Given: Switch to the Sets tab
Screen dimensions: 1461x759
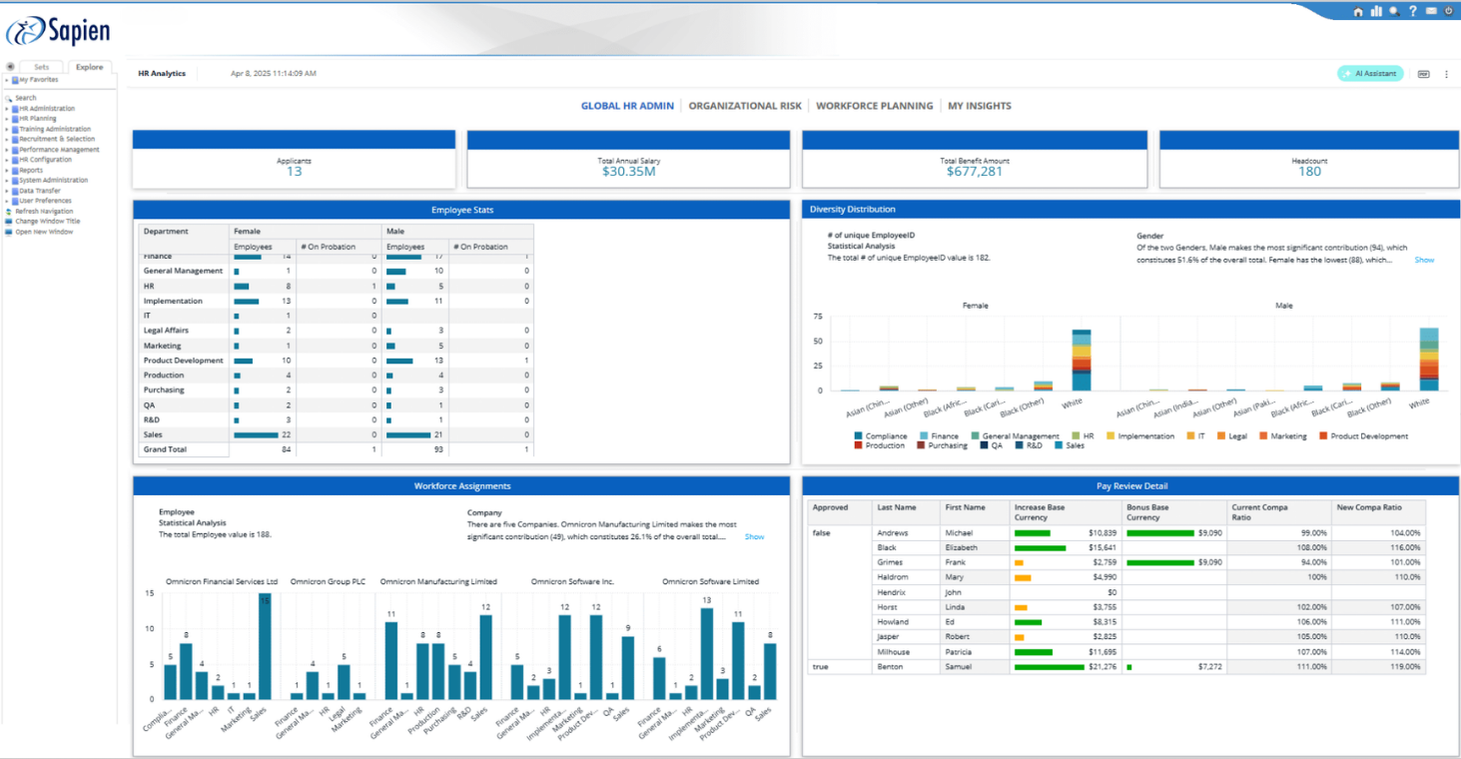Looking at the screenshot, I should [x=41, y=67].
